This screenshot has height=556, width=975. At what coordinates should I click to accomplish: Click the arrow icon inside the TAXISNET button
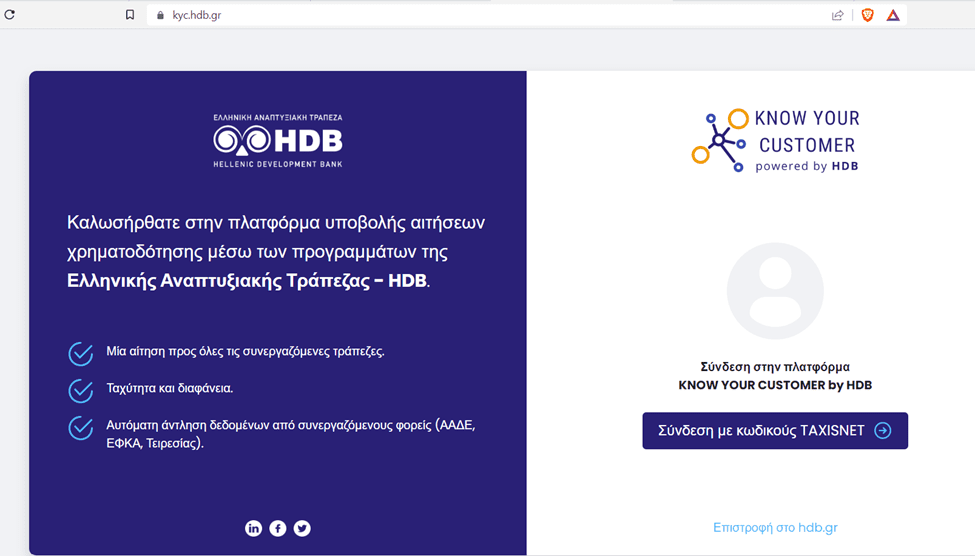[x=883, y=430]
